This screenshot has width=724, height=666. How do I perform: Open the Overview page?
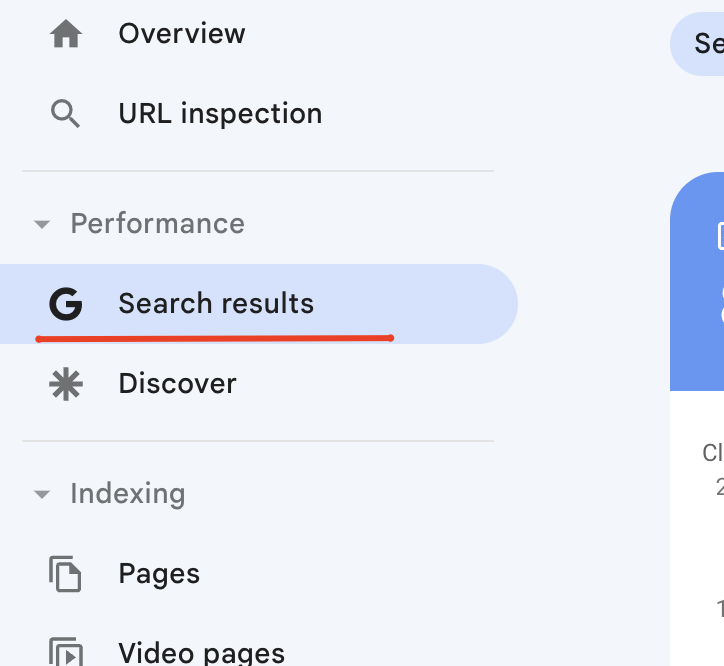coord(181,34)
